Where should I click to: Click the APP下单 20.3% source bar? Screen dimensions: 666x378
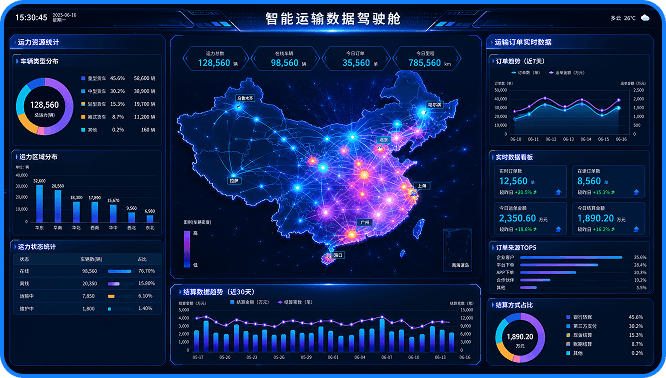coord(548,273)
